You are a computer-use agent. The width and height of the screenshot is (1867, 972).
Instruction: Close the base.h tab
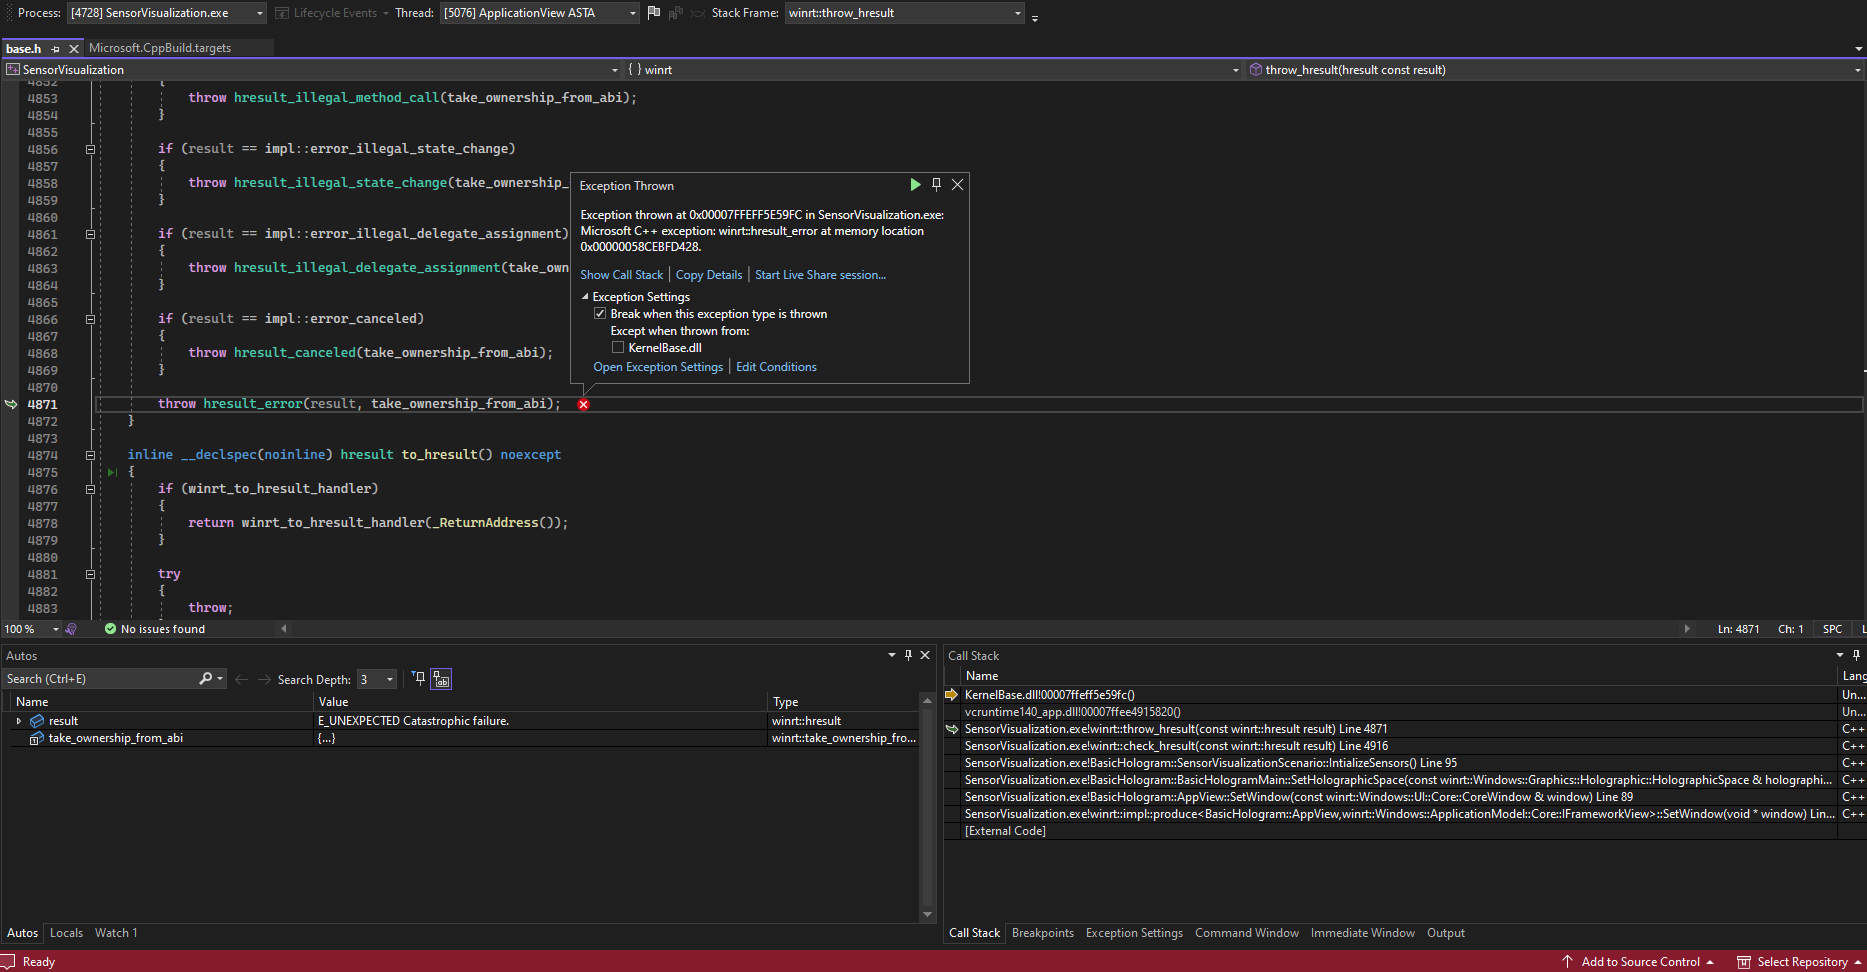(x=74, y=49)
